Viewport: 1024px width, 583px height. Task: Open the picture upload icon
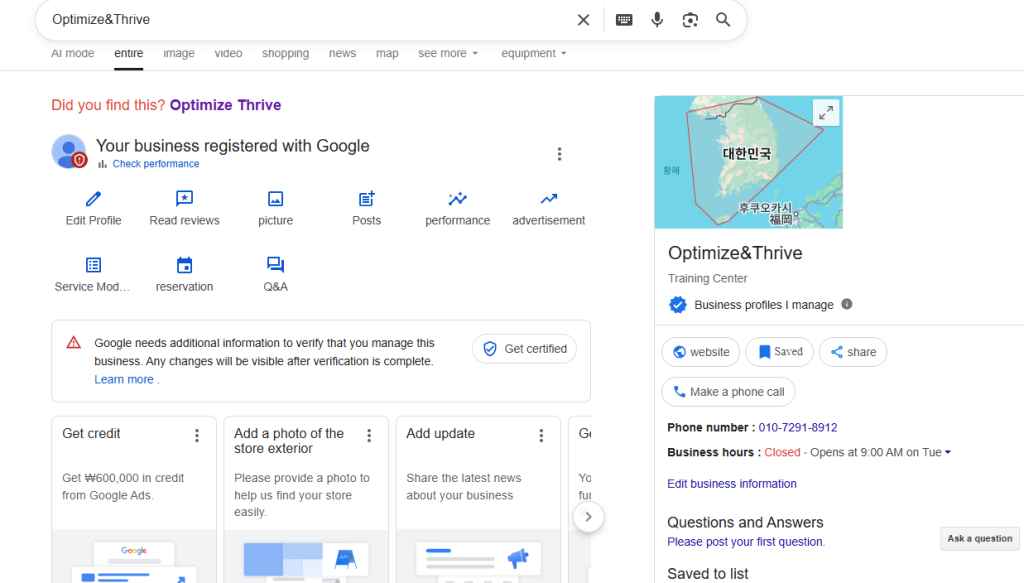click(275, 198)
